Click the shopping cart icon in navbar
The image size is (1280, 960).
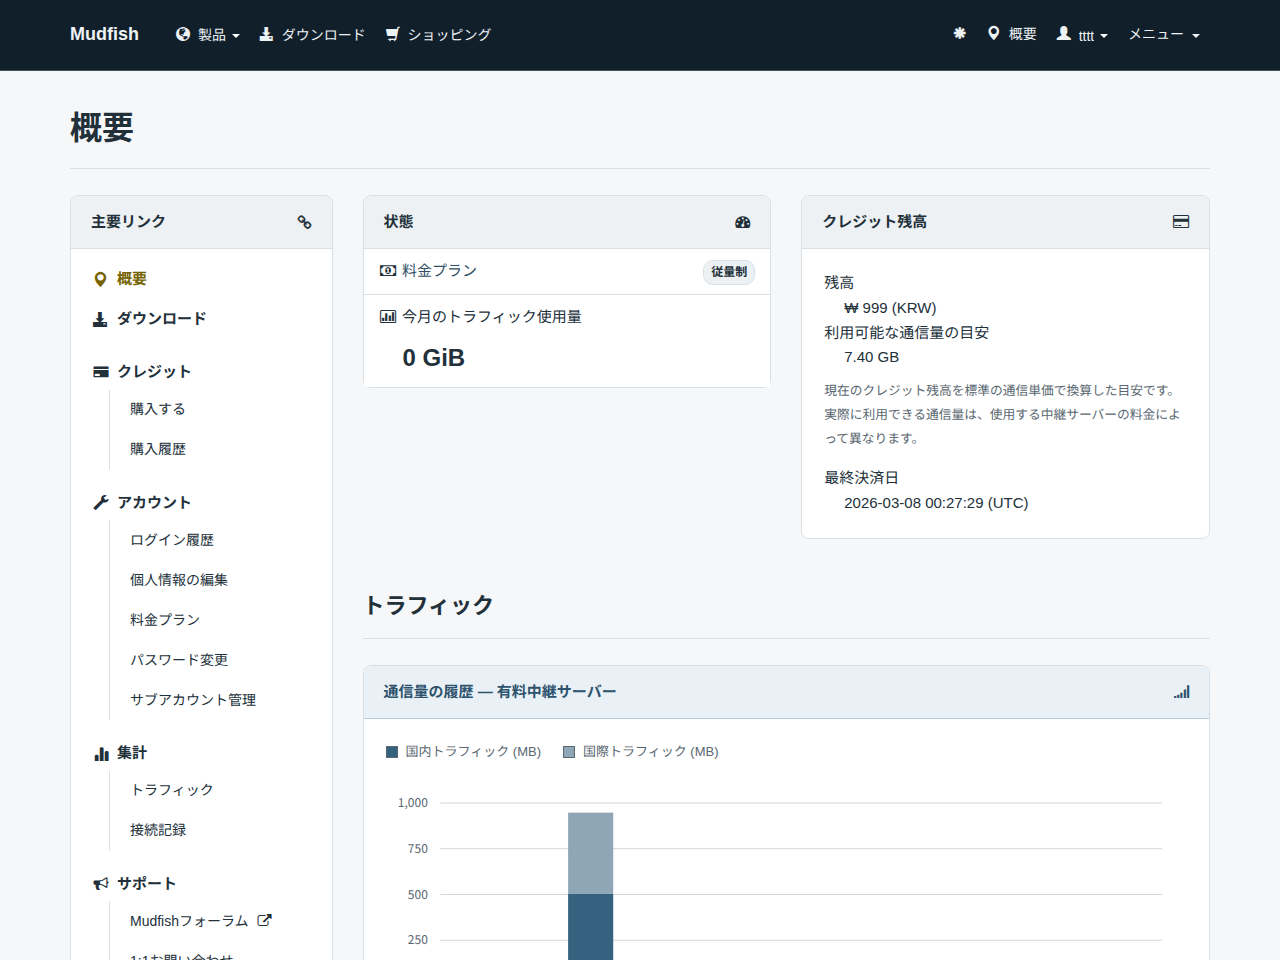tap(393, 34)
